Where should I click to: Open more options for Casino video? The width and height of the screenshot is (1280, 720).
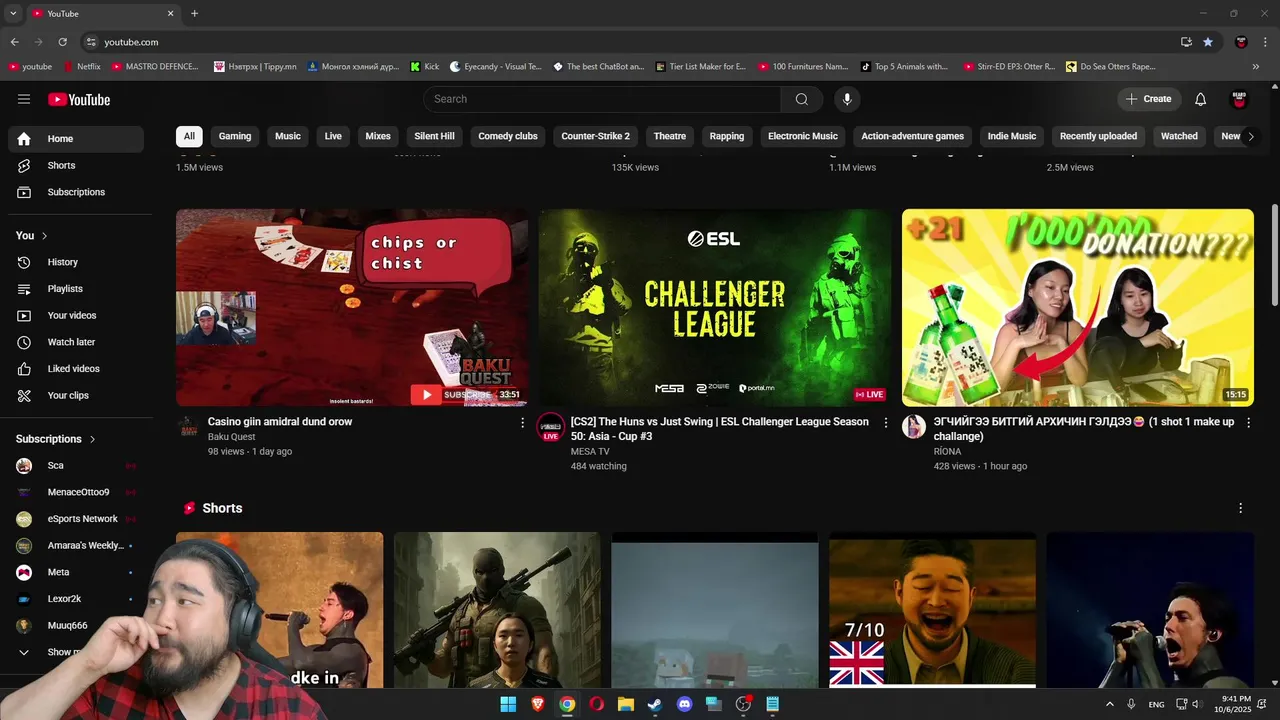click(x=522, y=423)
